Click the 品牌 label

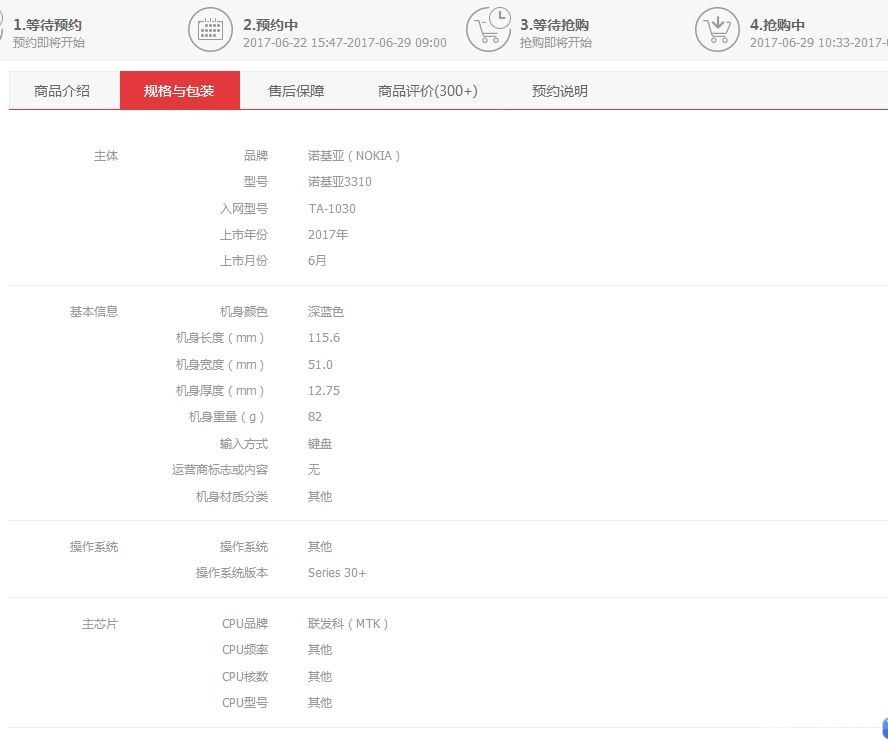coord(256,156)
